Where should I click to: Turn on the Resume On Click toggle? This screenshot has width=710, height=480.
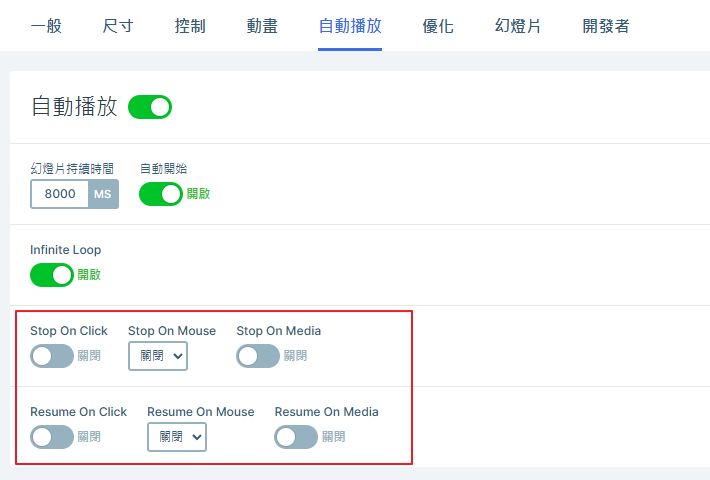pos(52,437)
